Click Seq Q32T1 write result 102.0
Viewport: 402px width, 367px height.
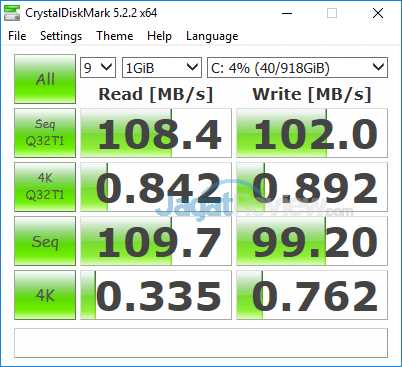coord(312,133)
